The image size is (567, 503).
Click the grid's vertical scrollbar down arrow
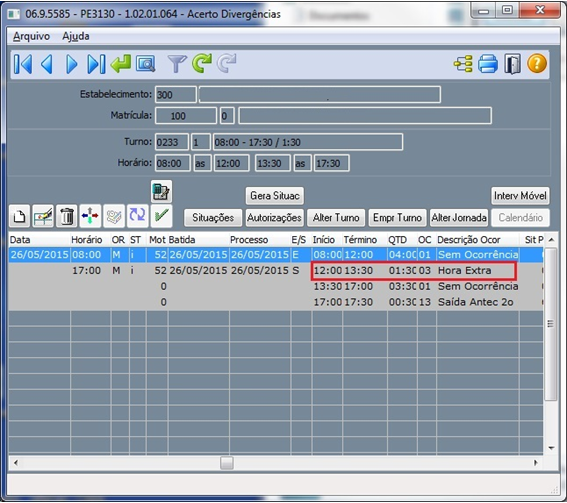point(551,448)
